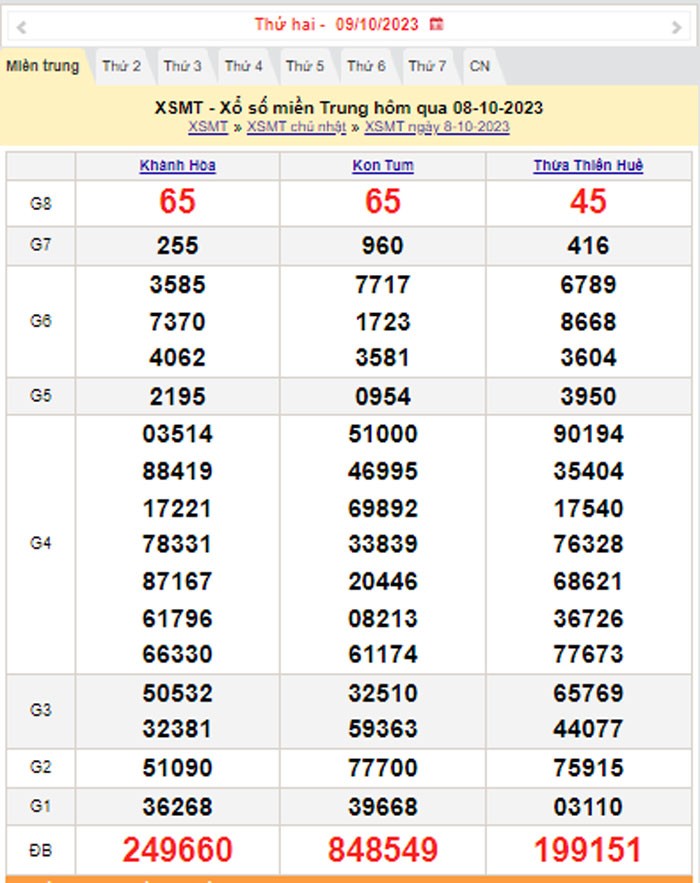Open the Thứ 4 tab
This screenshot has height=883, width=700.
point(244,67)
